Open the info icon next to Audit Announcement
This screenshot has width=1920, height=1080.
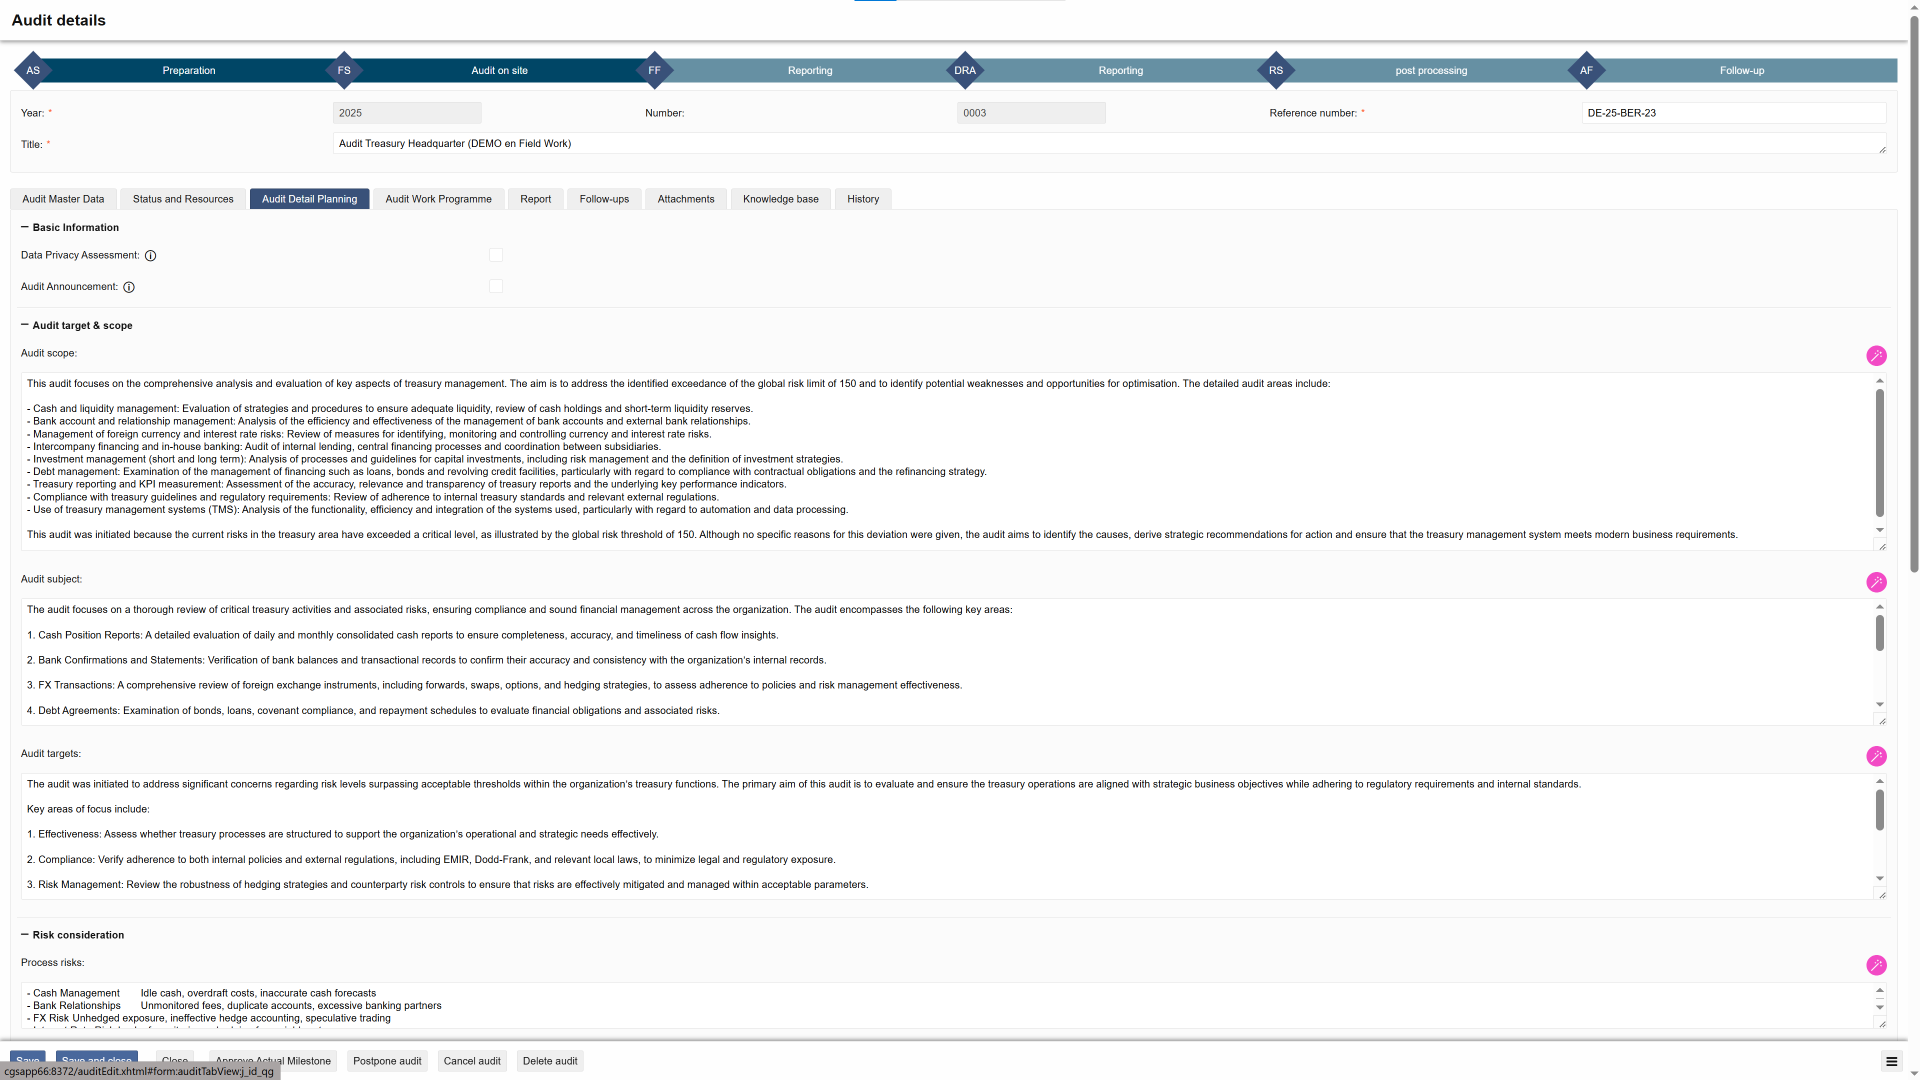click(129, 287)
